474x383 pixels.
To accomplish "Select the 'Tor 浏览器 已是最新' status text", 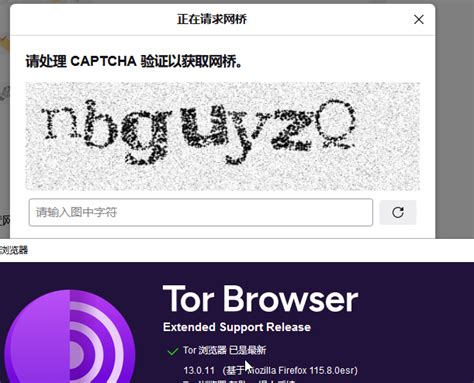I will (224, 350).
